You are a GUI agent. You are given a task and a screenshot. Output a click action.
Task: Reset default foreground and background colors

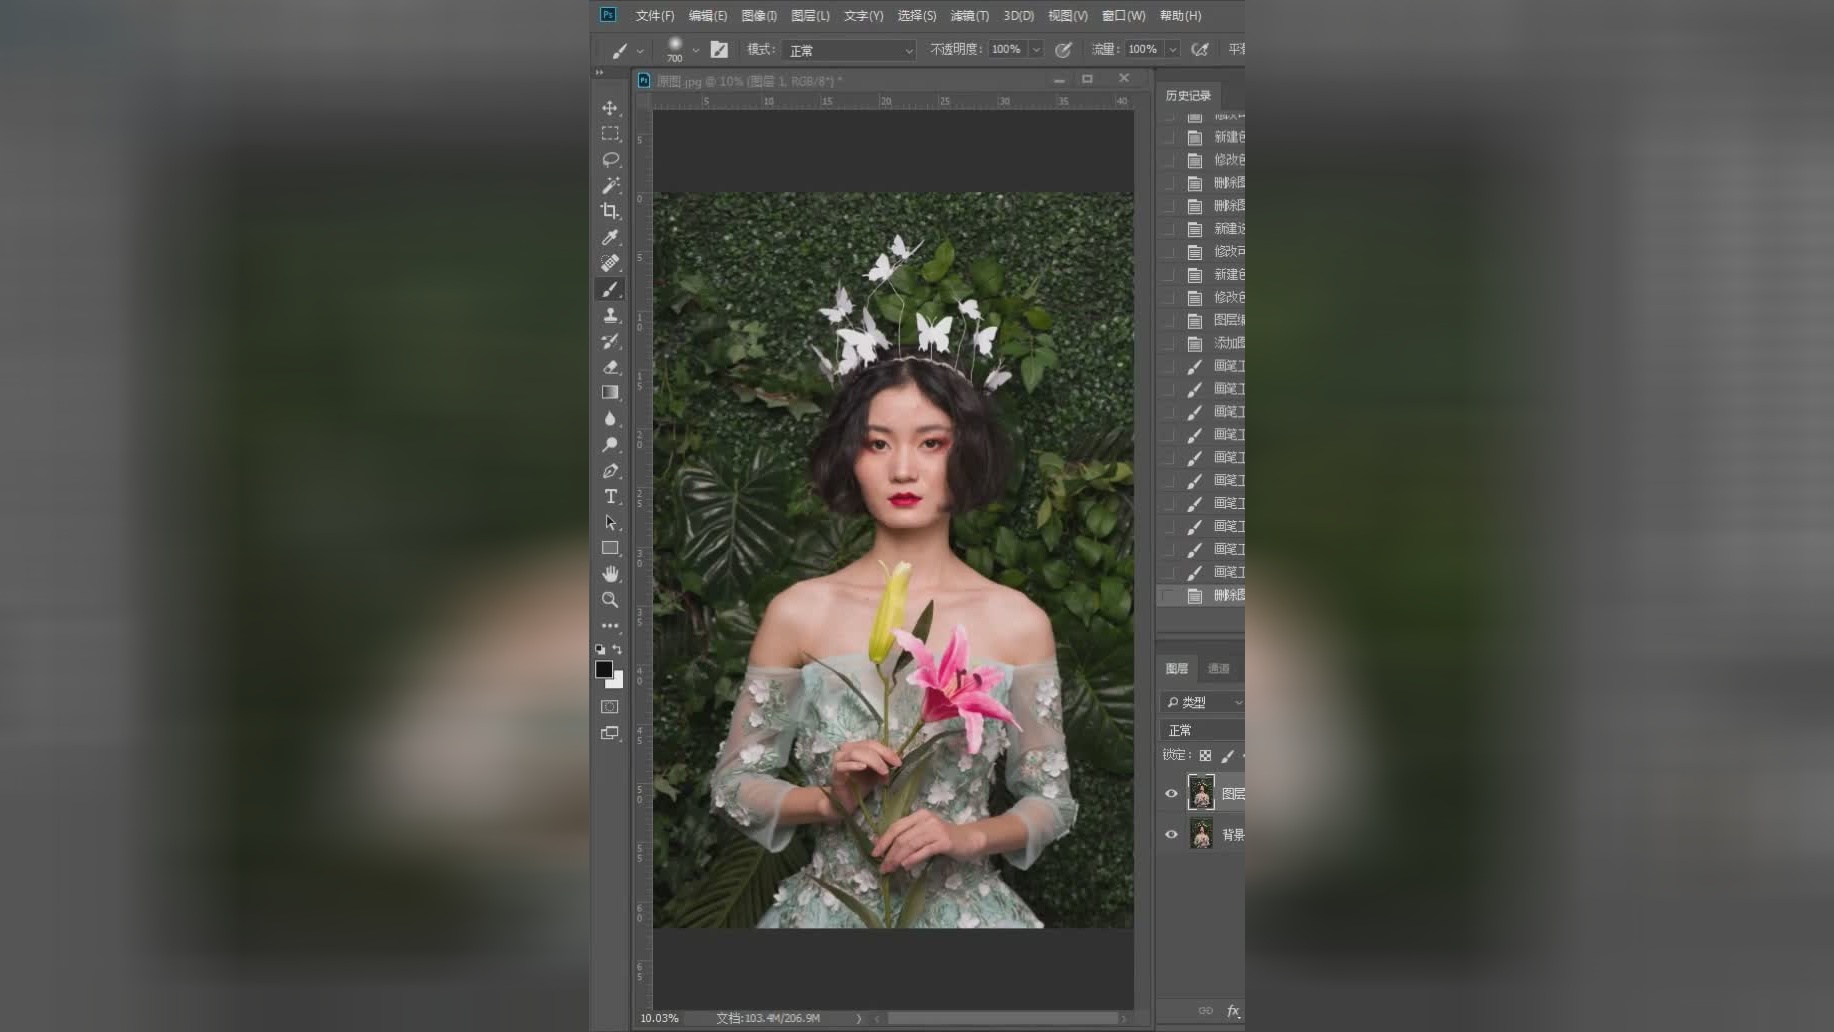click(600, 649)
